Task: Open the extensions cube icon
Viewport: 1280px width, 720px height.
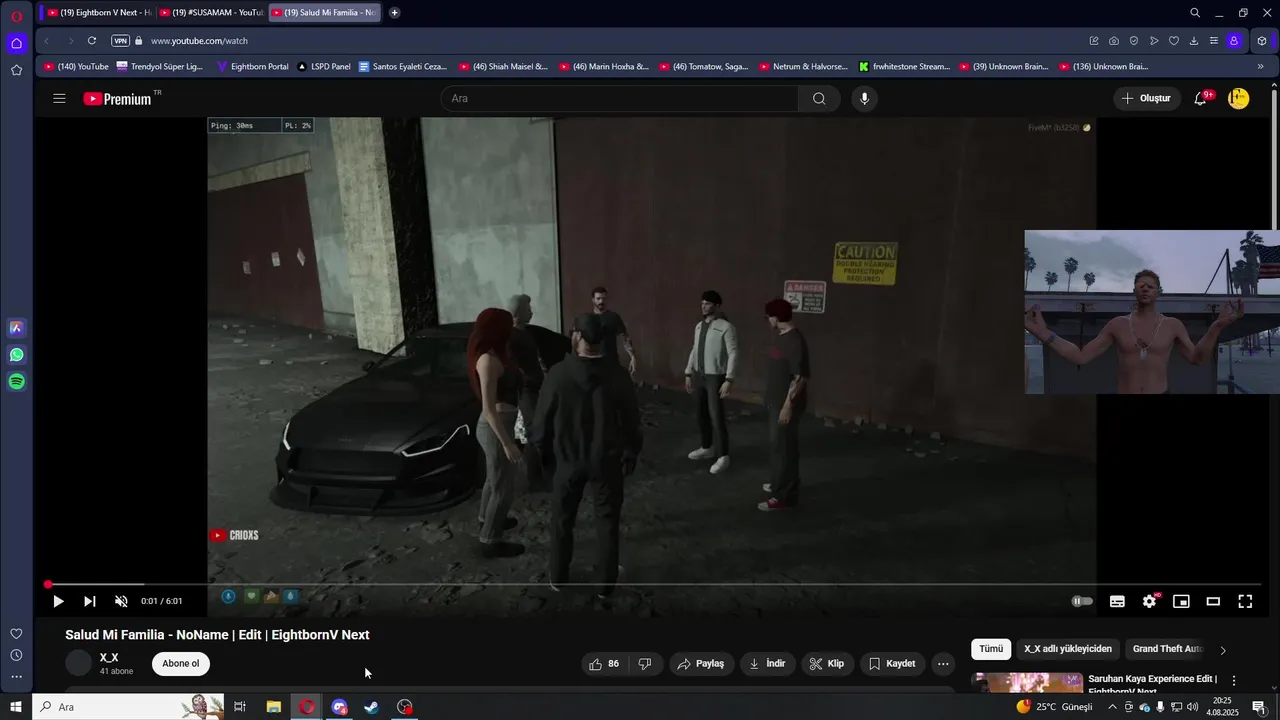Action: pyautogui.click(x=1262, y=41)
